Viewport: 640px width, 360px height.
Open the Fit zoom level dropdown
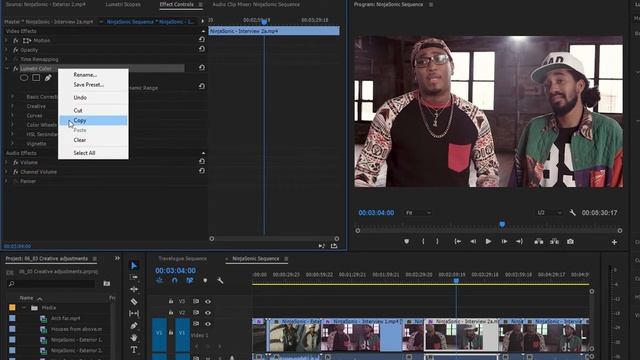tap(418, 213)
